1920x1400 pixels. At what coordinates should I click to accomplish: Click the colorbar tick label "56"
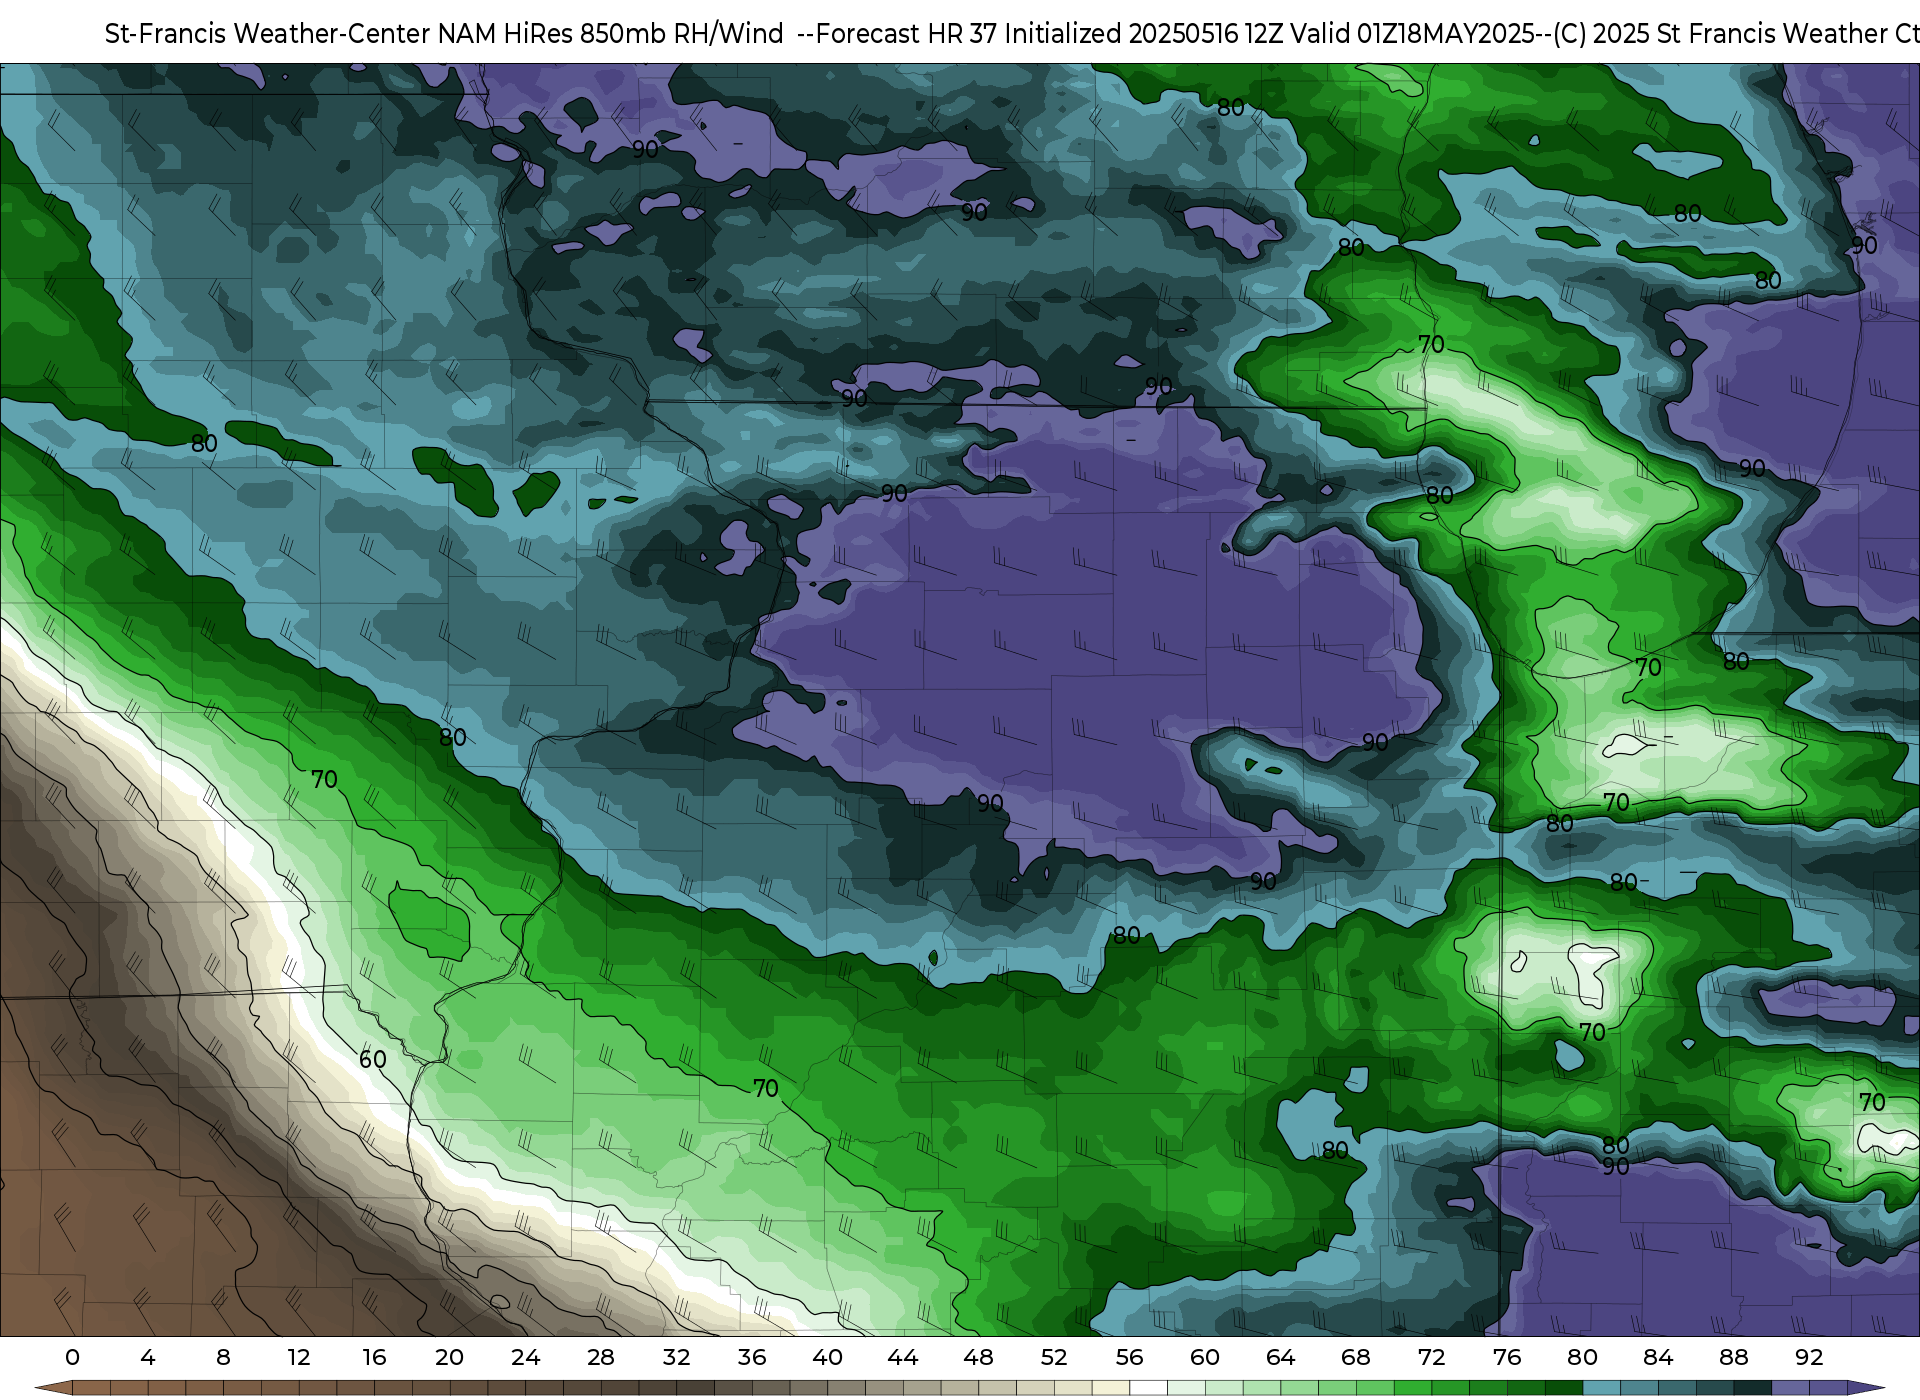point(1129,1357)
